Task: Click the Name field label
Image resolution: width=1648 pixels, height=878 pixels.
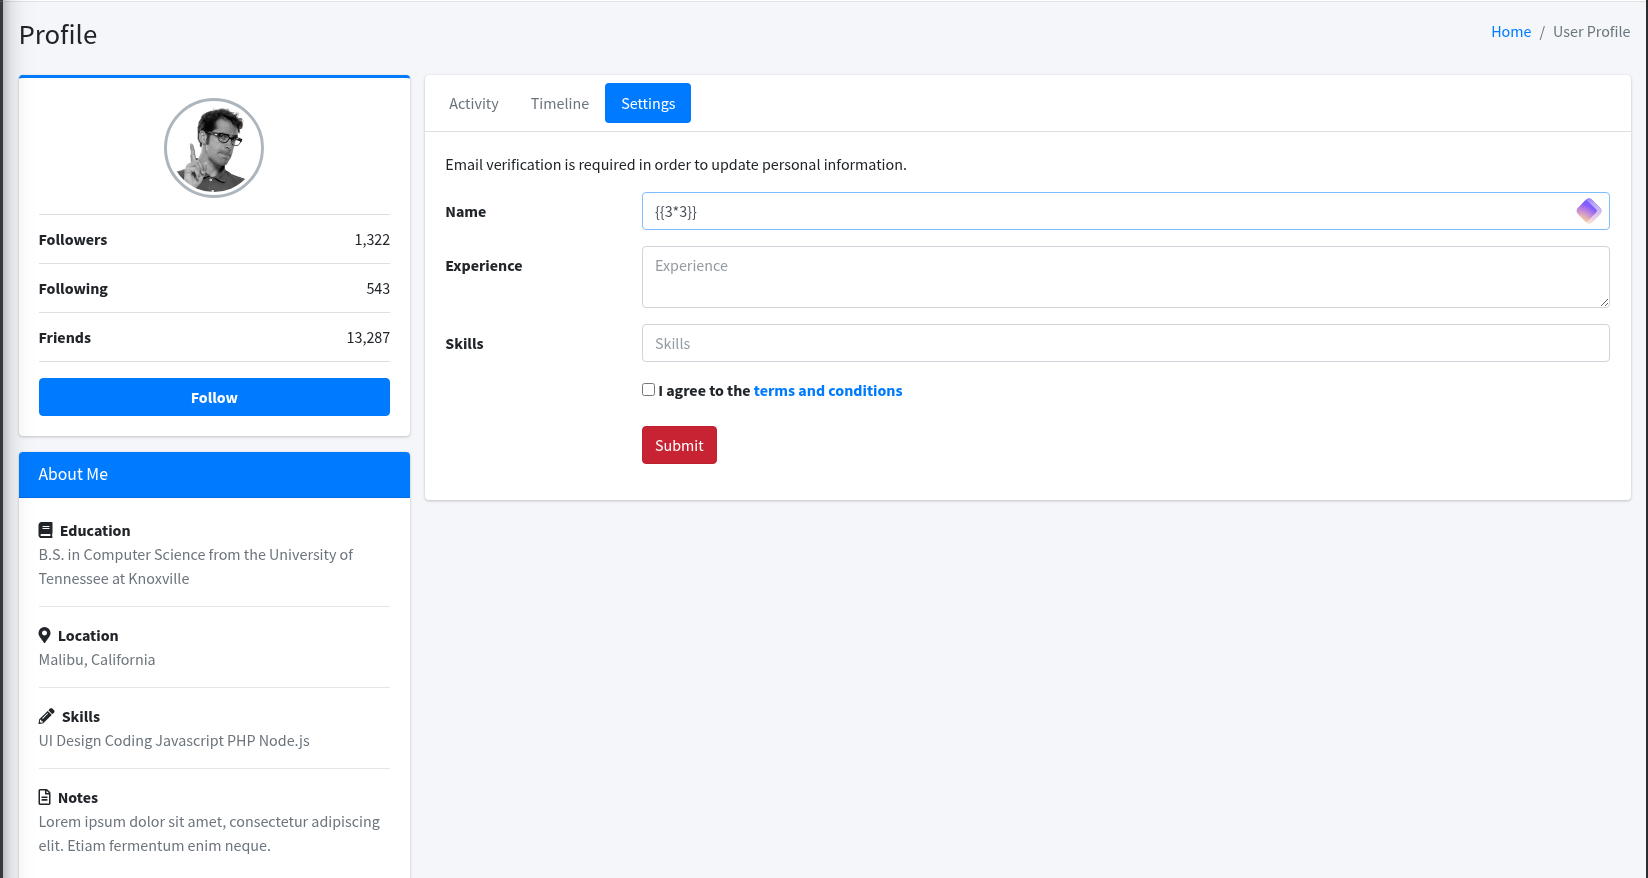Action: 465,211
